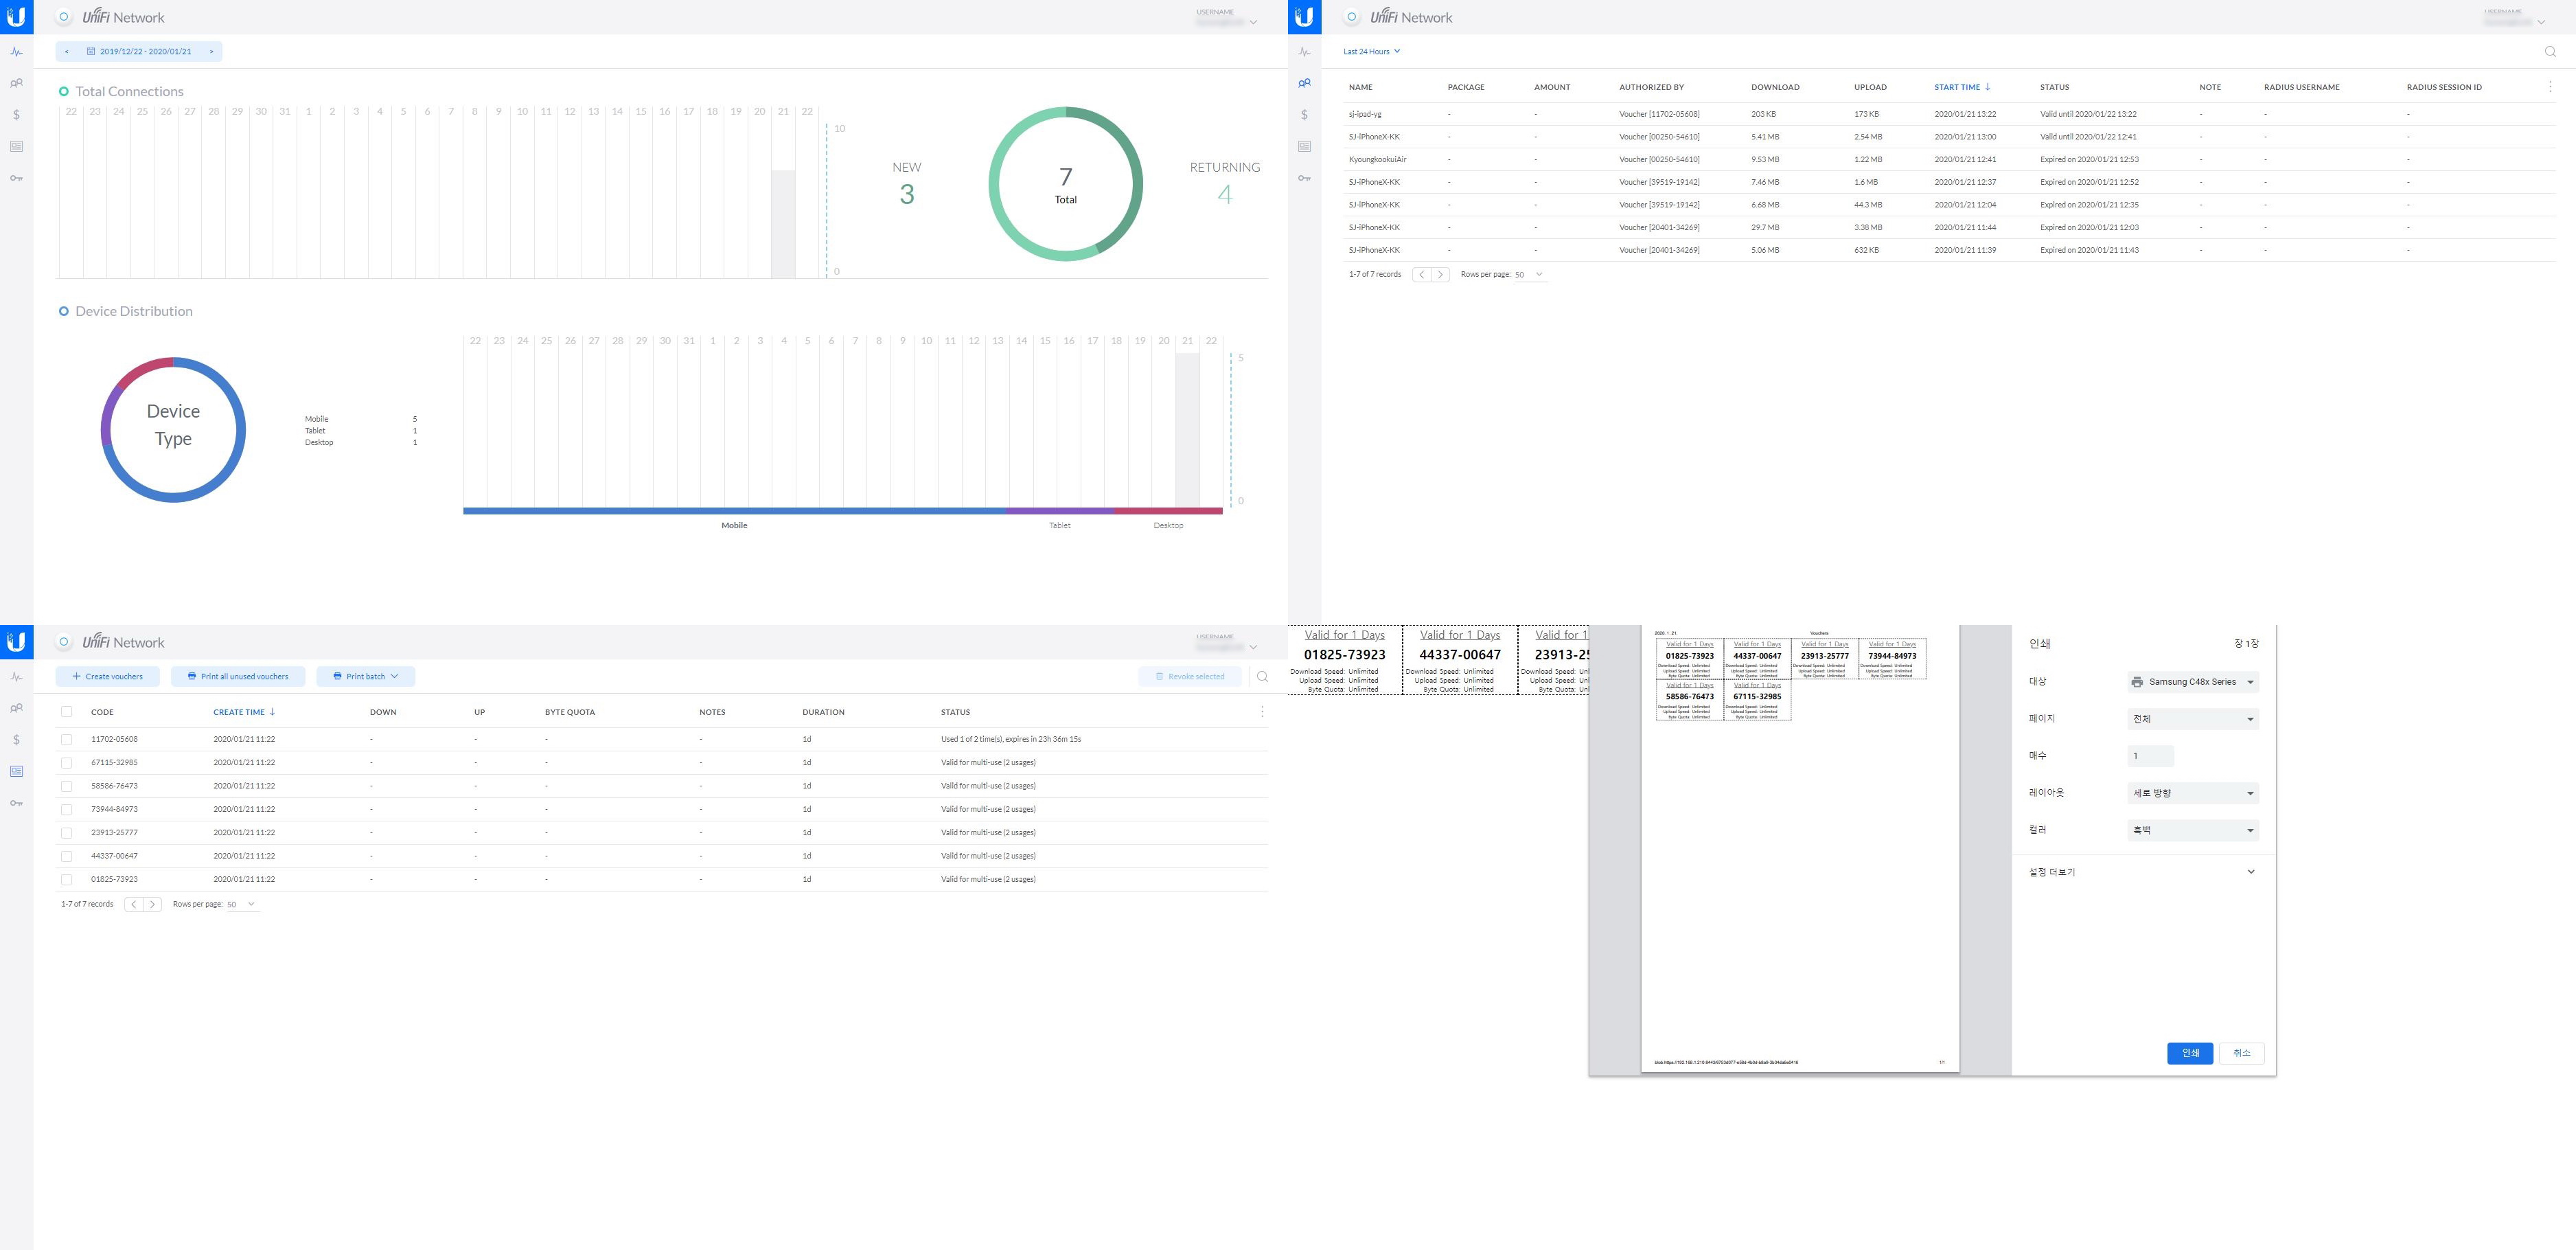Click the 매수 copies input field
This screenshot has width=2576, height=1250.
click(2150, 756)
